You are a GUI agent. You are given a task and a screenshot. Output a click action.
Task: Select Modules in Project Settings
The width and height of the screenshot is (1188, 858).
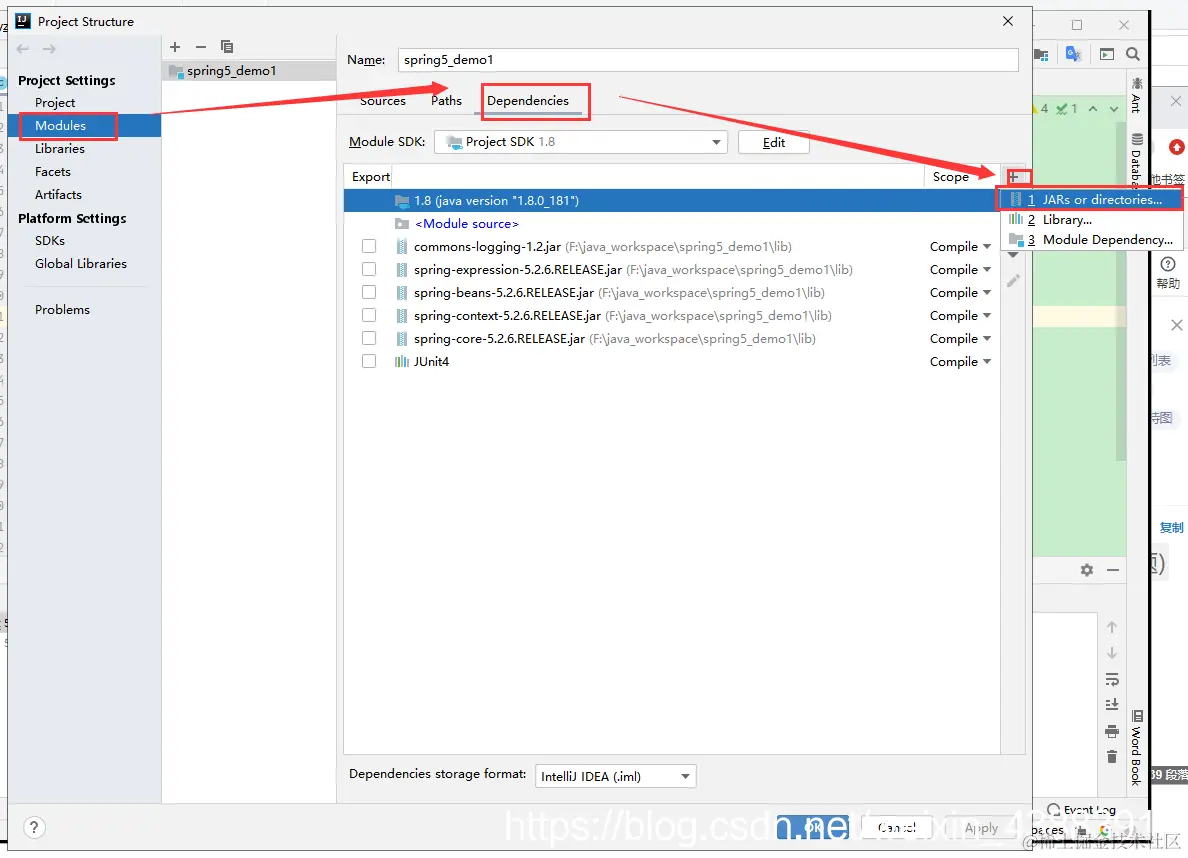[x=84, y=126]
